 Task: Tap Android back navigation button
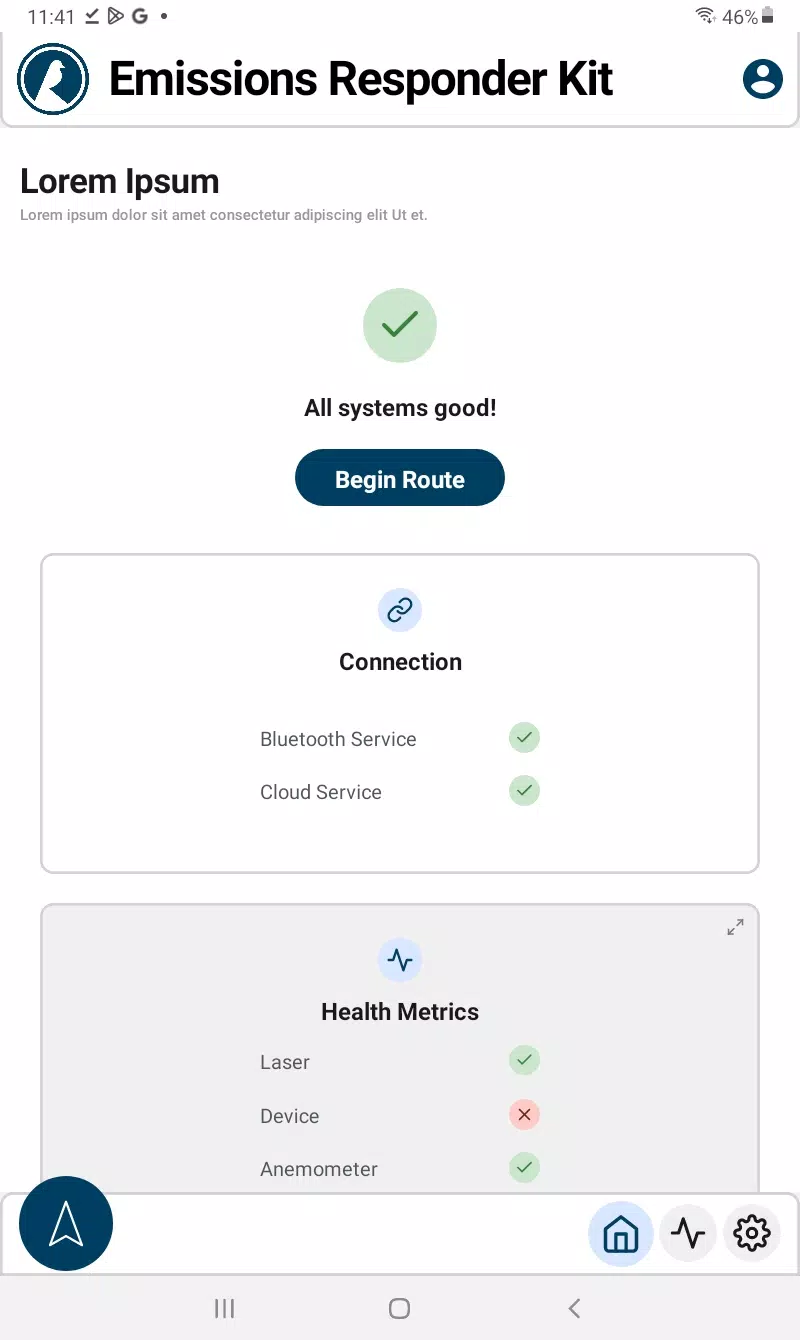[x=574, y=1308]
